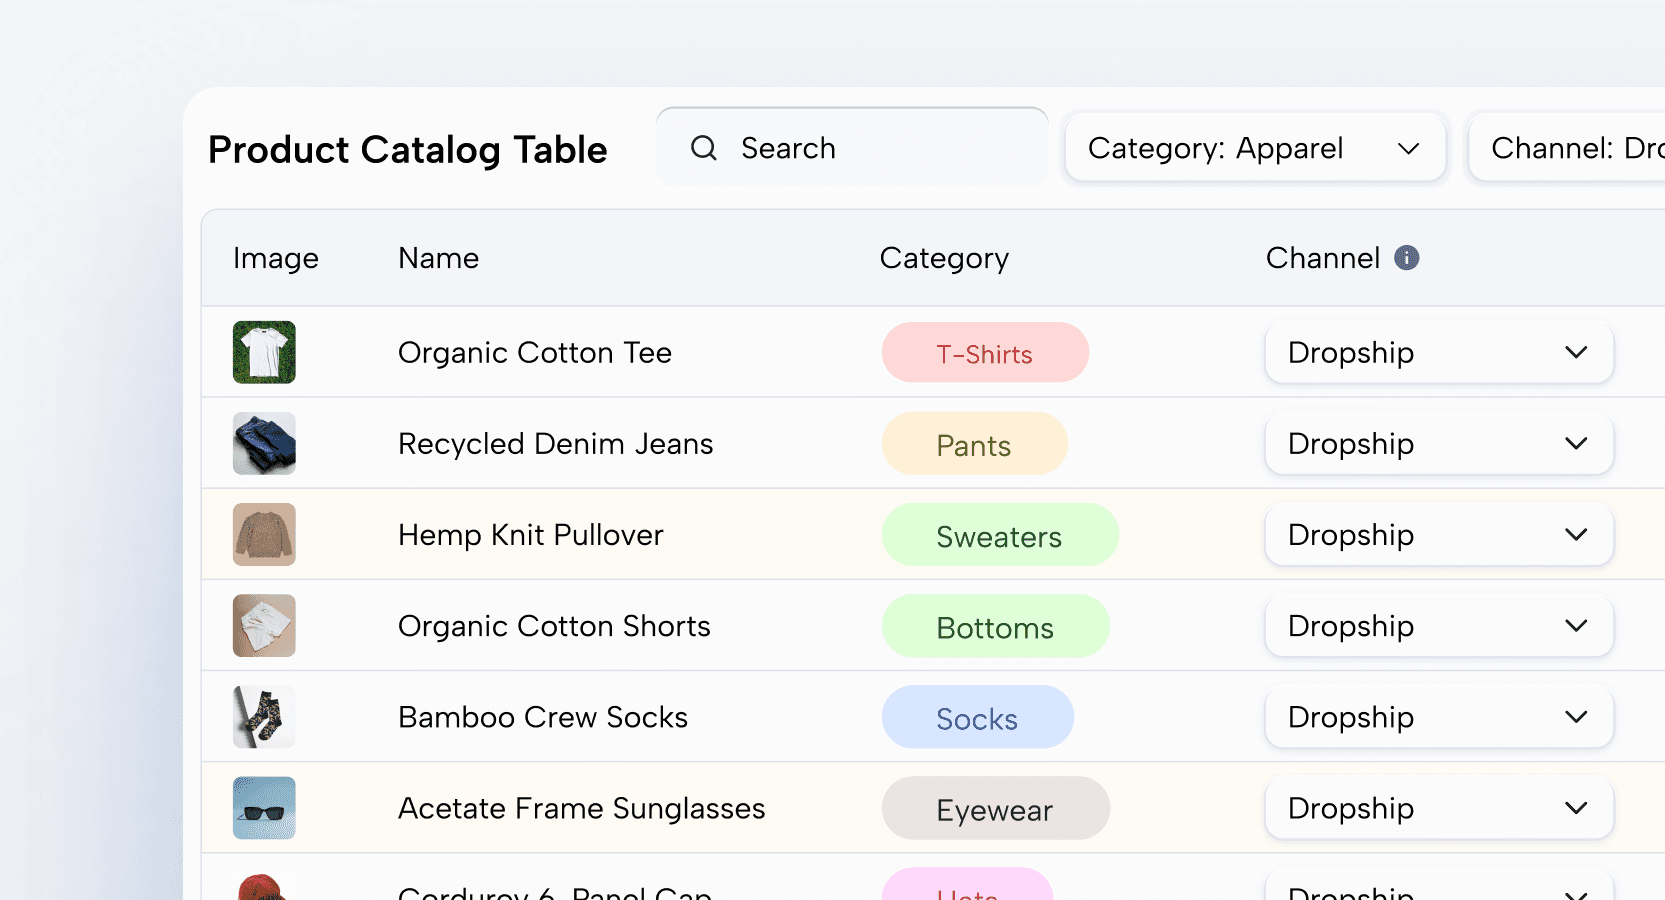Expand Dropship dropdown for Hemp Knit Pullover
Viewport: 1665px width, 900px height.
coord(1438,535)
